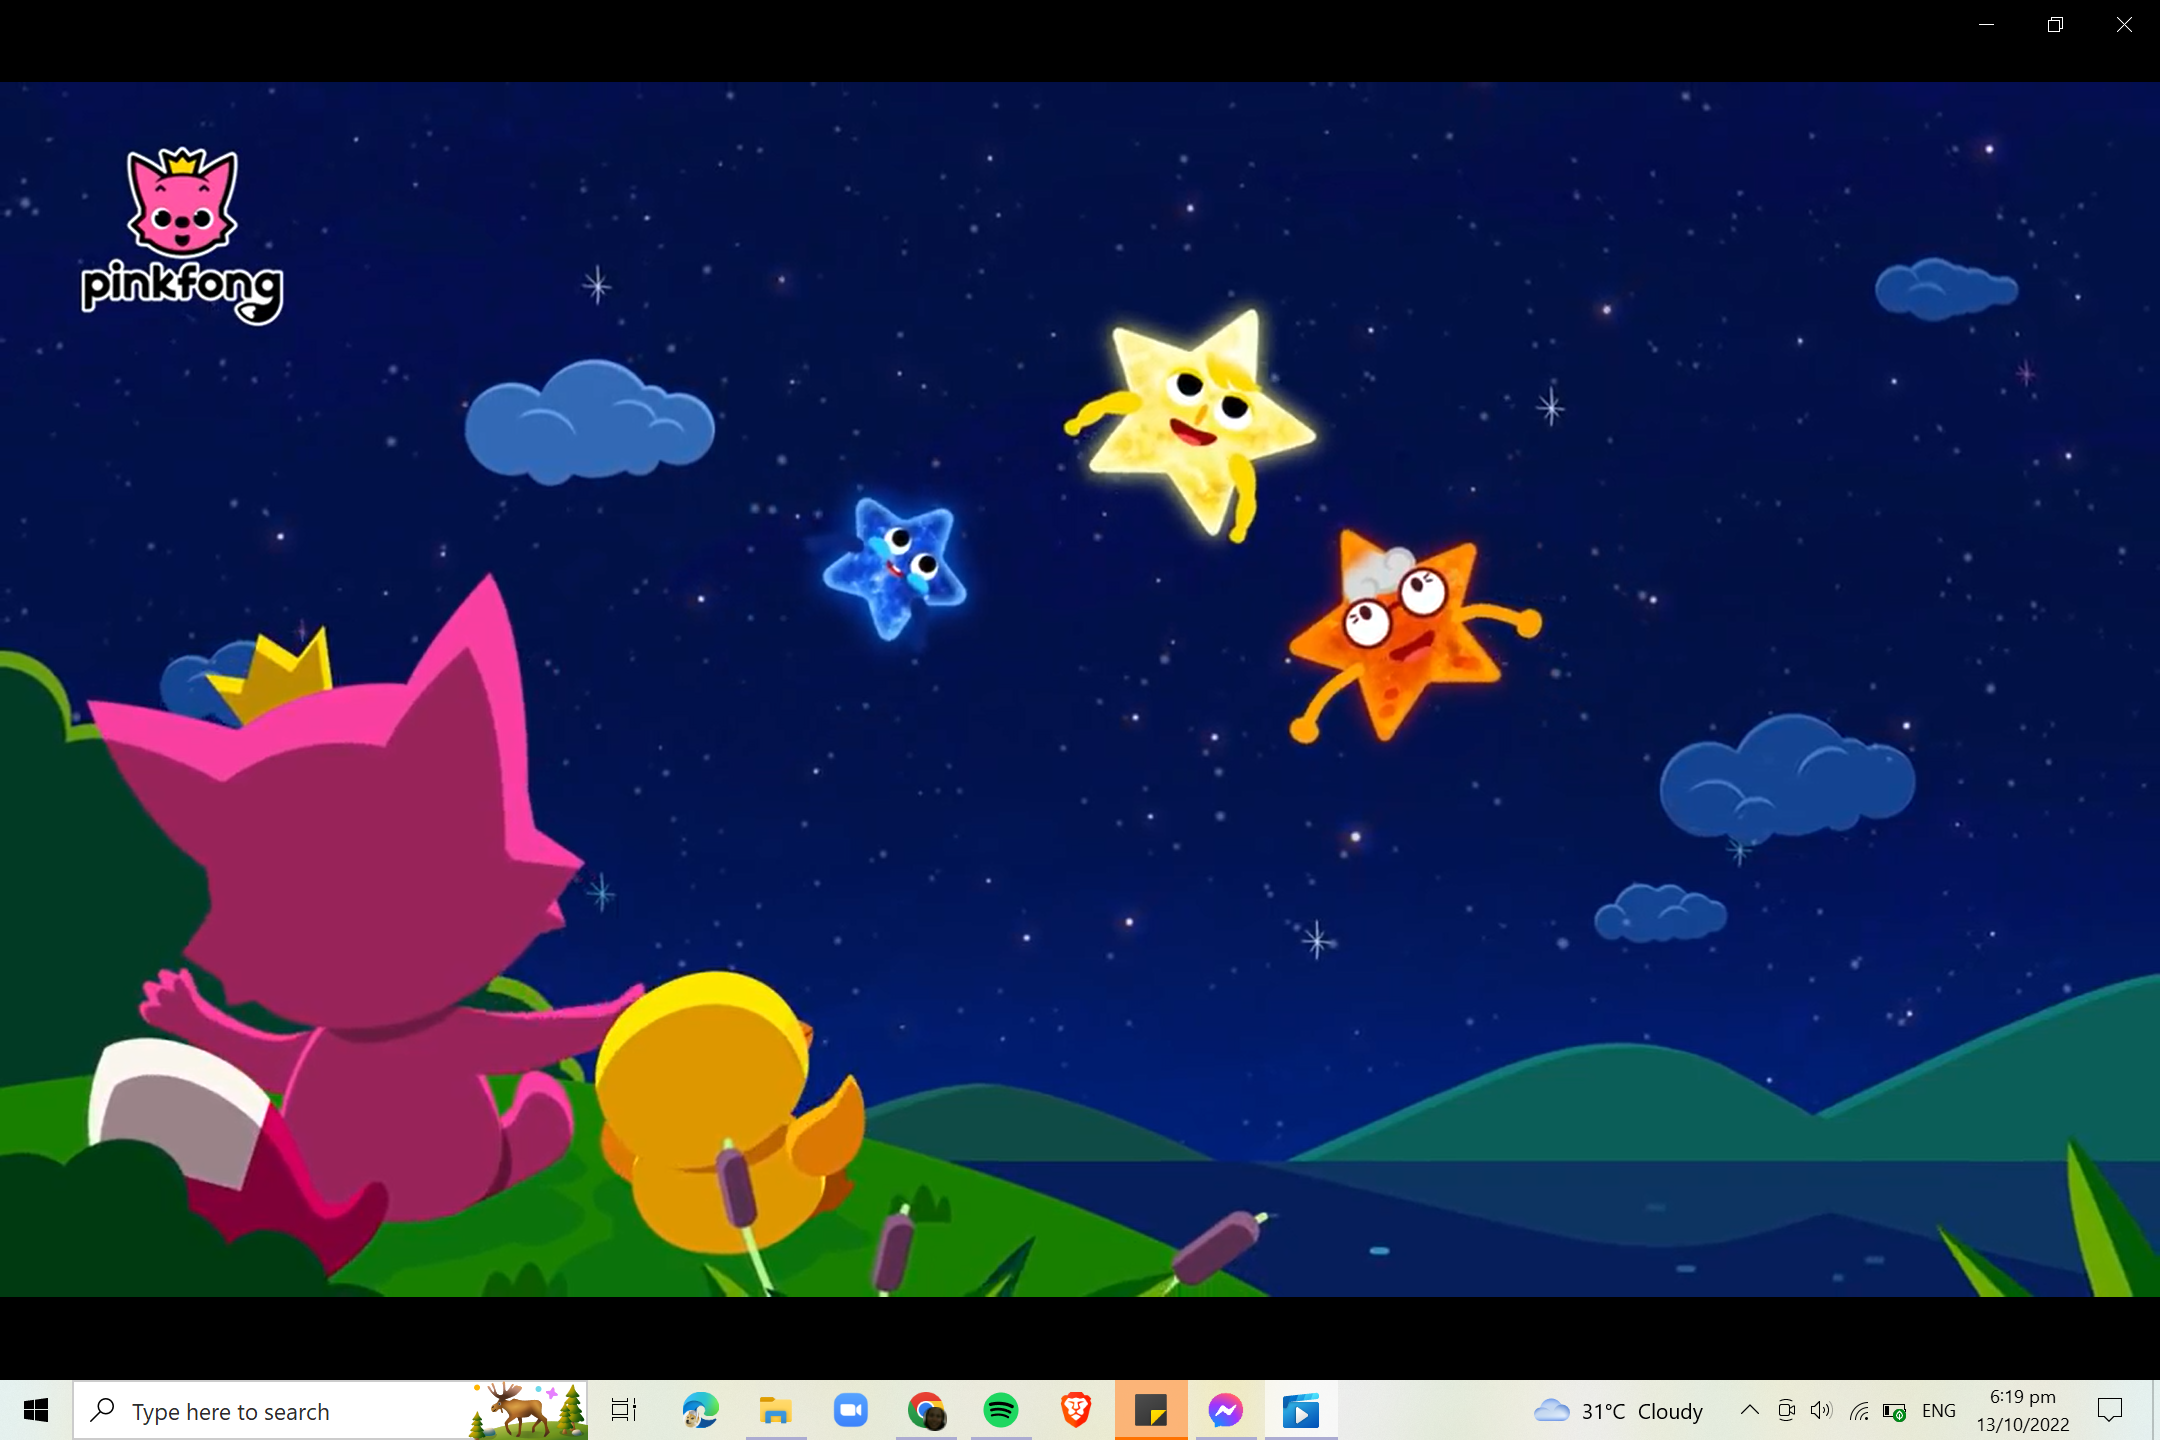Viewport: 2160px width, 1440px height.
Task: Click the 'Type here to search' box
Action: tap(330, 1410)
